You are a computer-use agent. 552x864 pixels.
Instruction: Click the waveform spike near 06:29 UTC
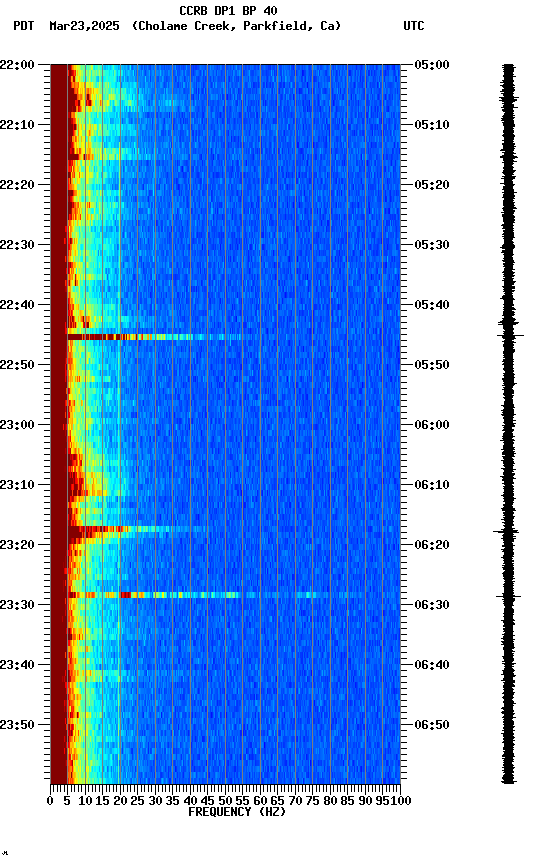508,596
